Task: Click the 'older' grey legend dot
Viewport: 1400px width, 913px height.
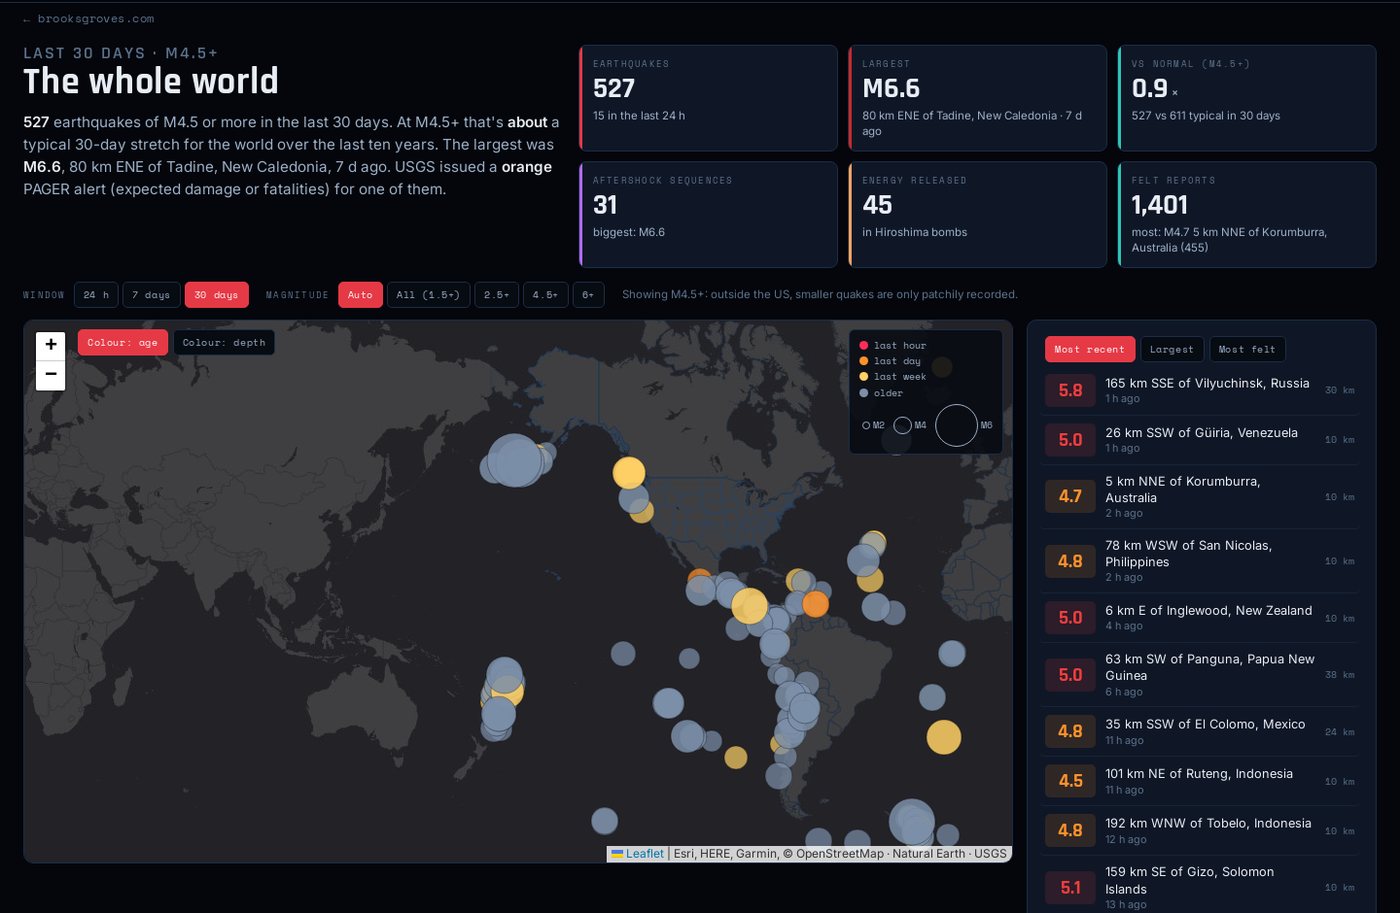Action: click(x=864, y=393)
